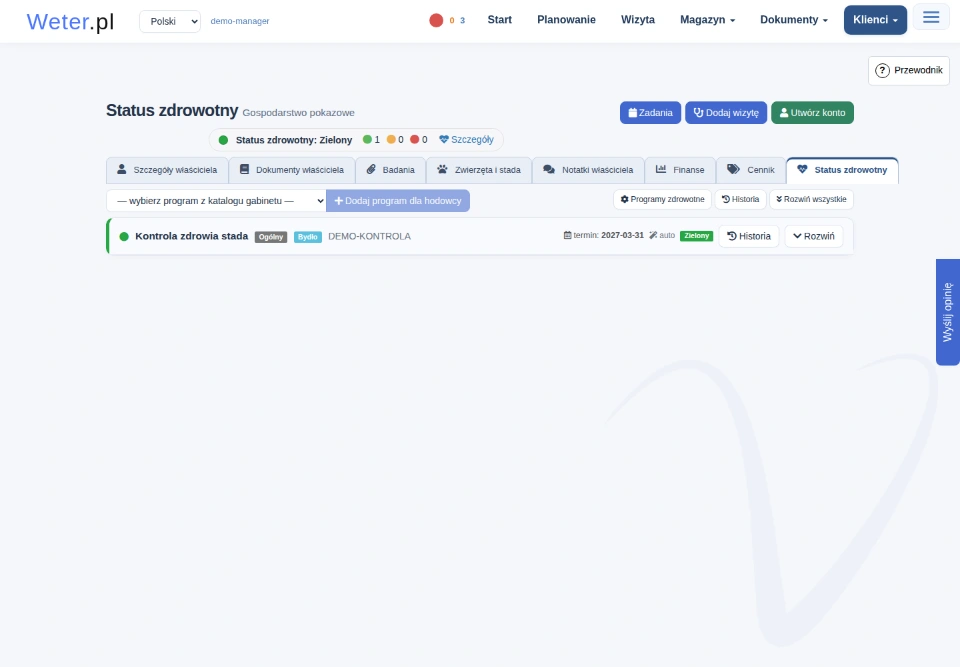Click the red notification circle in header

436,20
